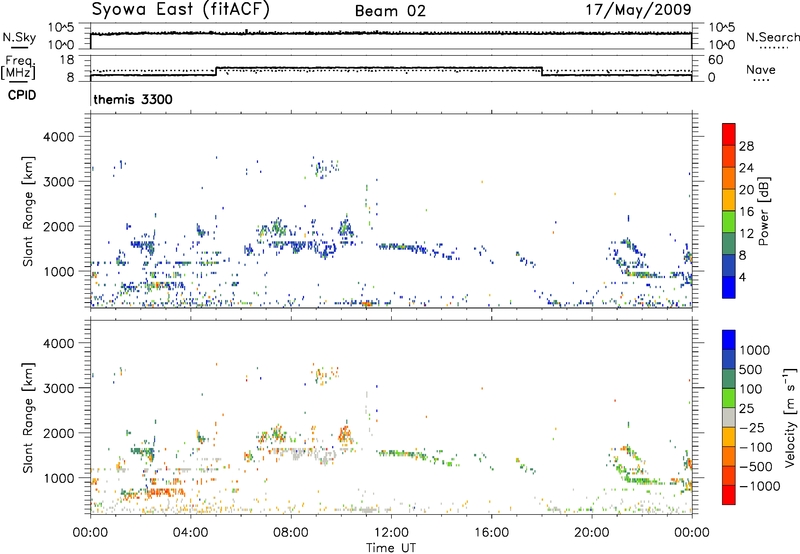The height and width of the screenshot is (554, 800).
Task: Select the "Nave" legend label
Action: [x=761, y=69]
